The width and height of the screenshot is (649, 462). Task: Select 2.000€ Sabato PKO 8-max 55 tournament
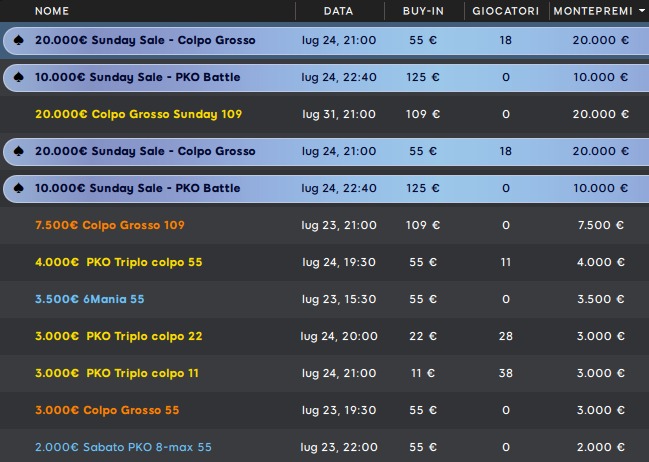pyautogui.click(x=123, y=448)
